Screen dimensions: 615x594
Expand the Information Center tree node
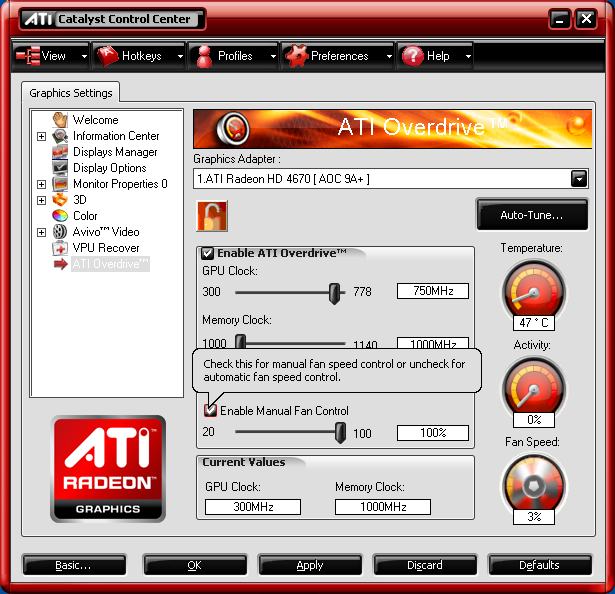tap(41, 136)
